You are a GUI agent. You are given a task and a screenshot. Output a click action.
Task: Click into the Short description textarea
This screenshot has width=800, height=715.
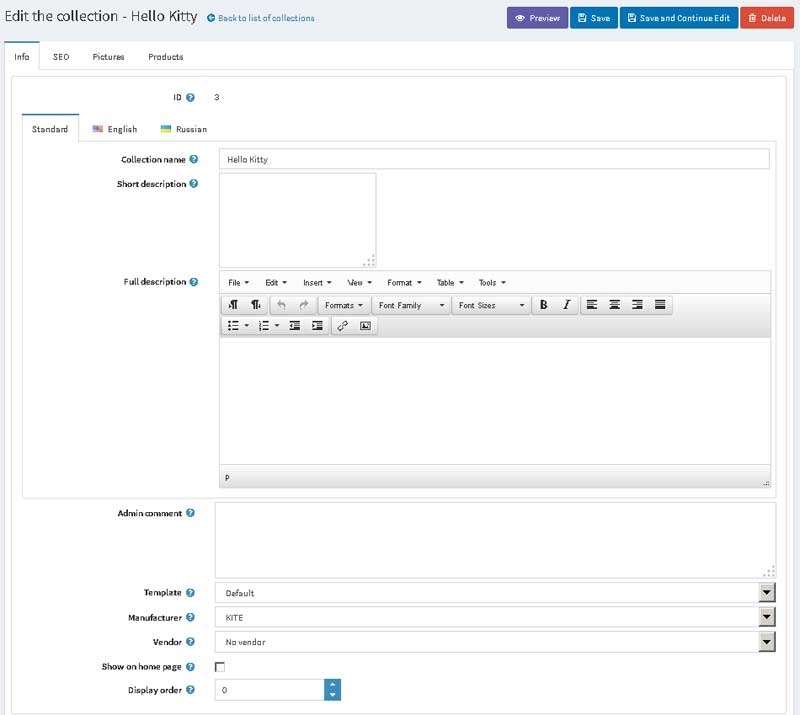click(297, 220)
